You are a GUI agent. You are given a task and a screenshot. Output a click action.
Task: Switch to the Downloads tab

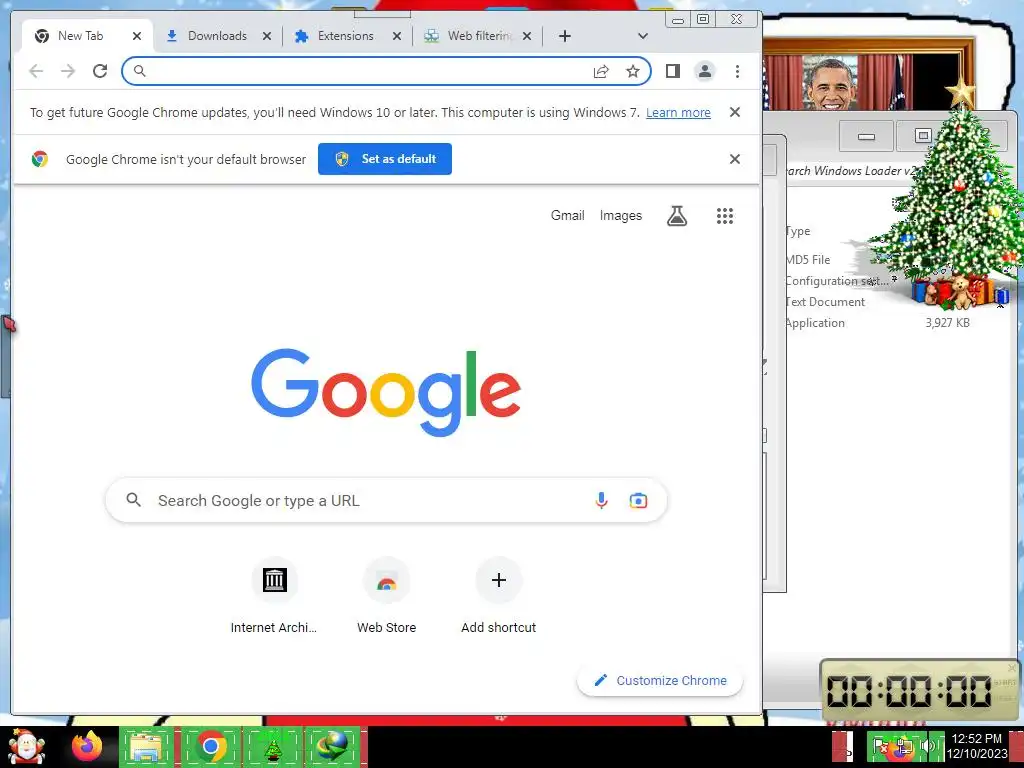[217, 36]
